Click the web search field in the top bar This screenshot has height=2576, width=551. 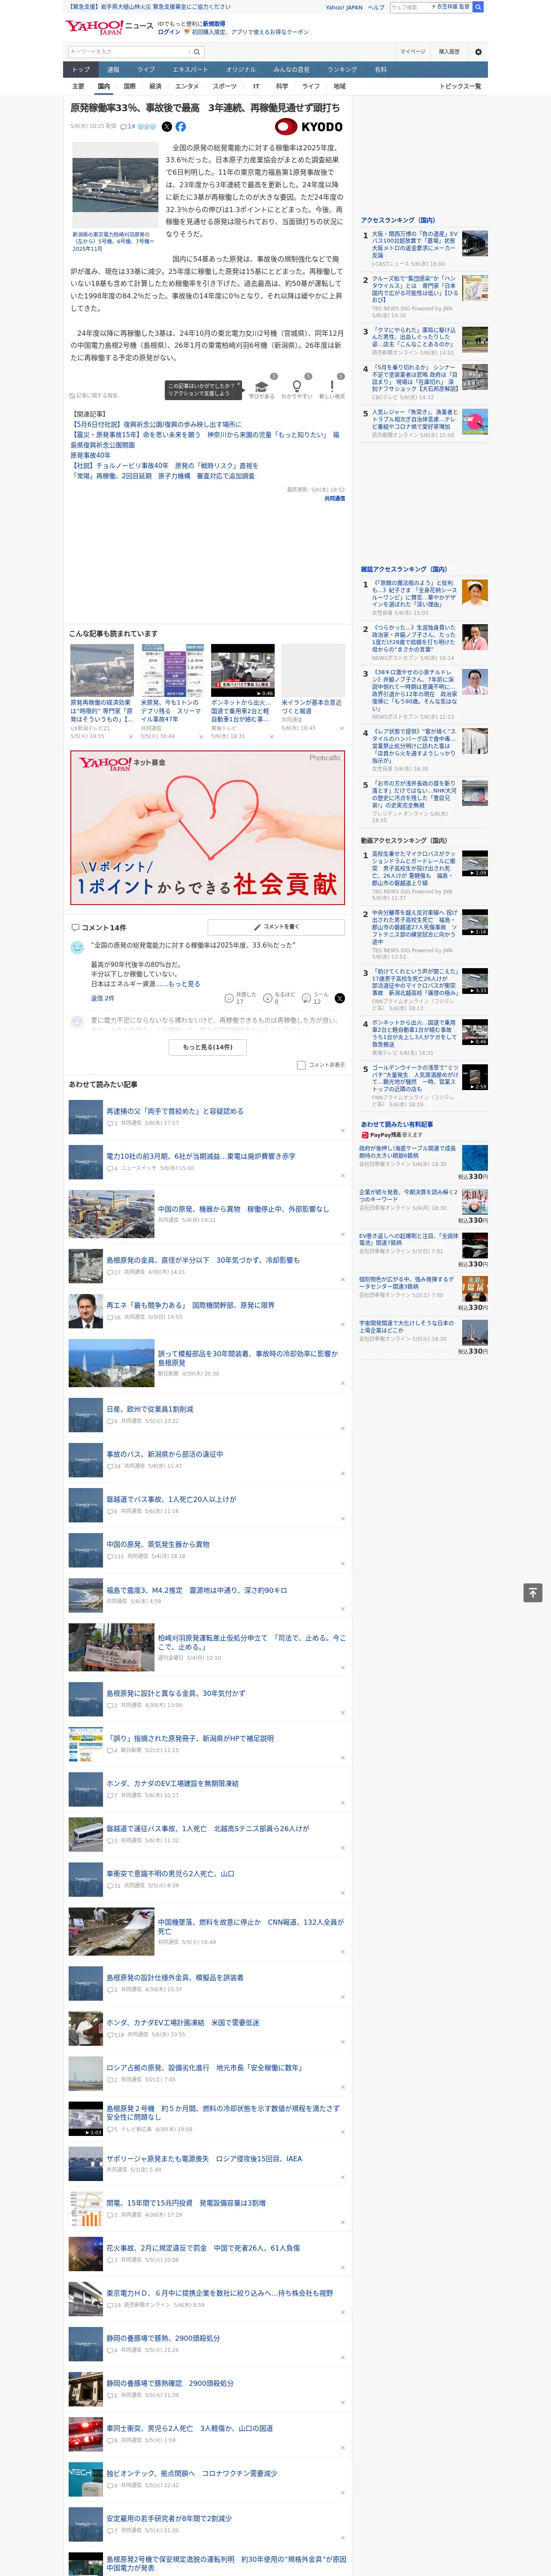pyautogui.click(x=409, y=7)
